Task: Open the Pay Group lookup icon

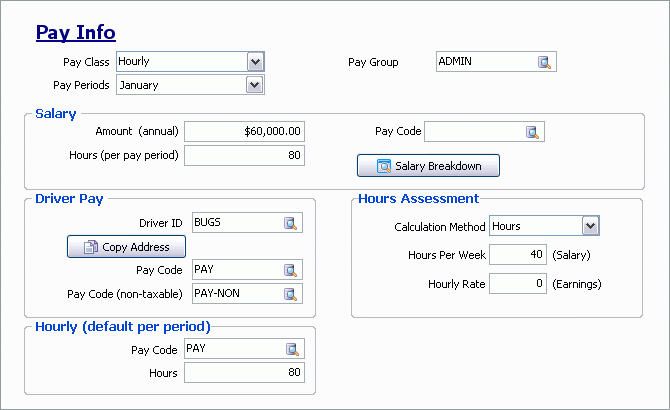Action: coord(545,62)
